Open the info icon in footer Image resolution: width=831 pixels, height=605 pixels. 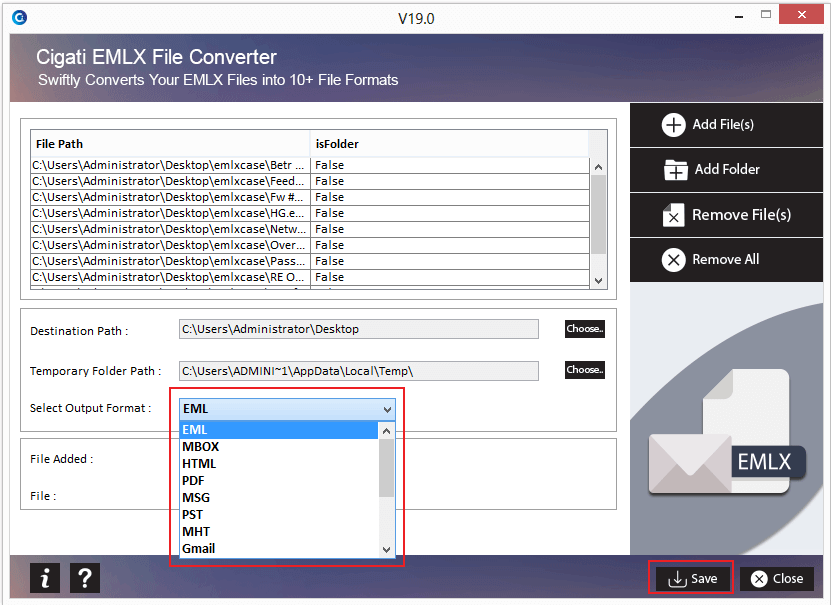tap(45, 578)
